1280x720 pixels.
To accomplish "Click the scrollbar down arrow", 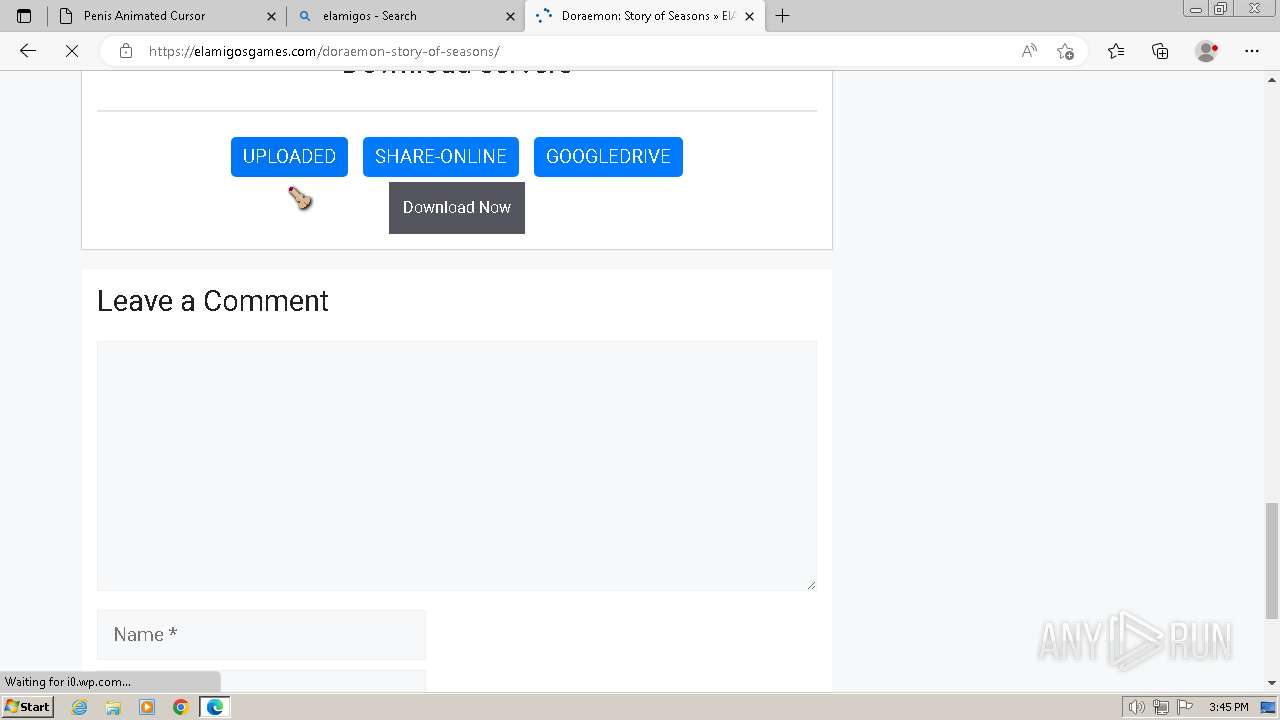I will 1272,683.
